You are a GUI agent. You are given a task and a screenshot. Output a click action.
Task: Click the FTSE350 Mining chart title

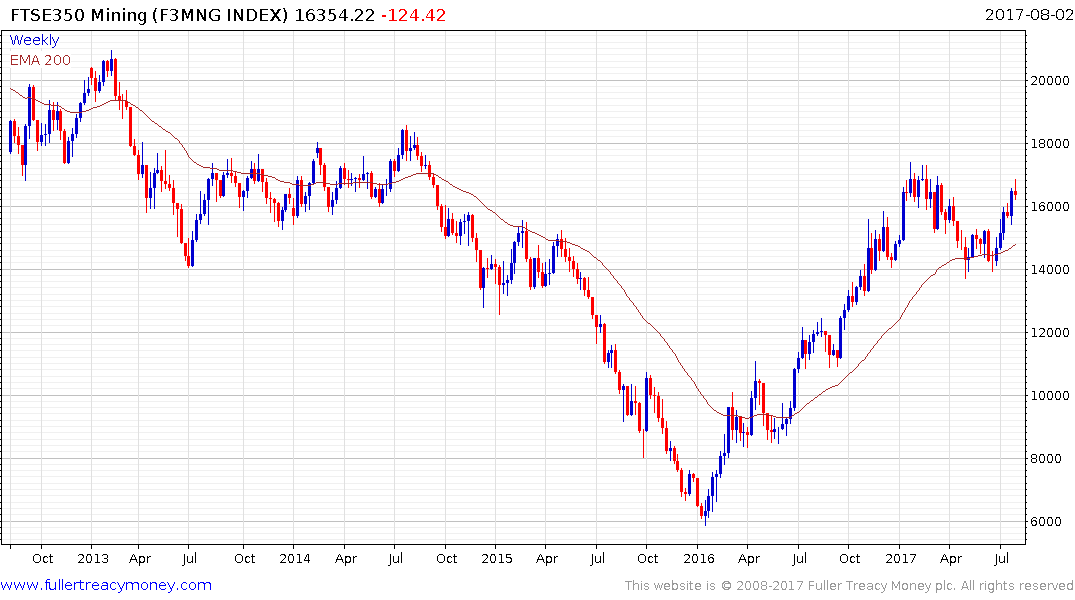tap(149, 15)
